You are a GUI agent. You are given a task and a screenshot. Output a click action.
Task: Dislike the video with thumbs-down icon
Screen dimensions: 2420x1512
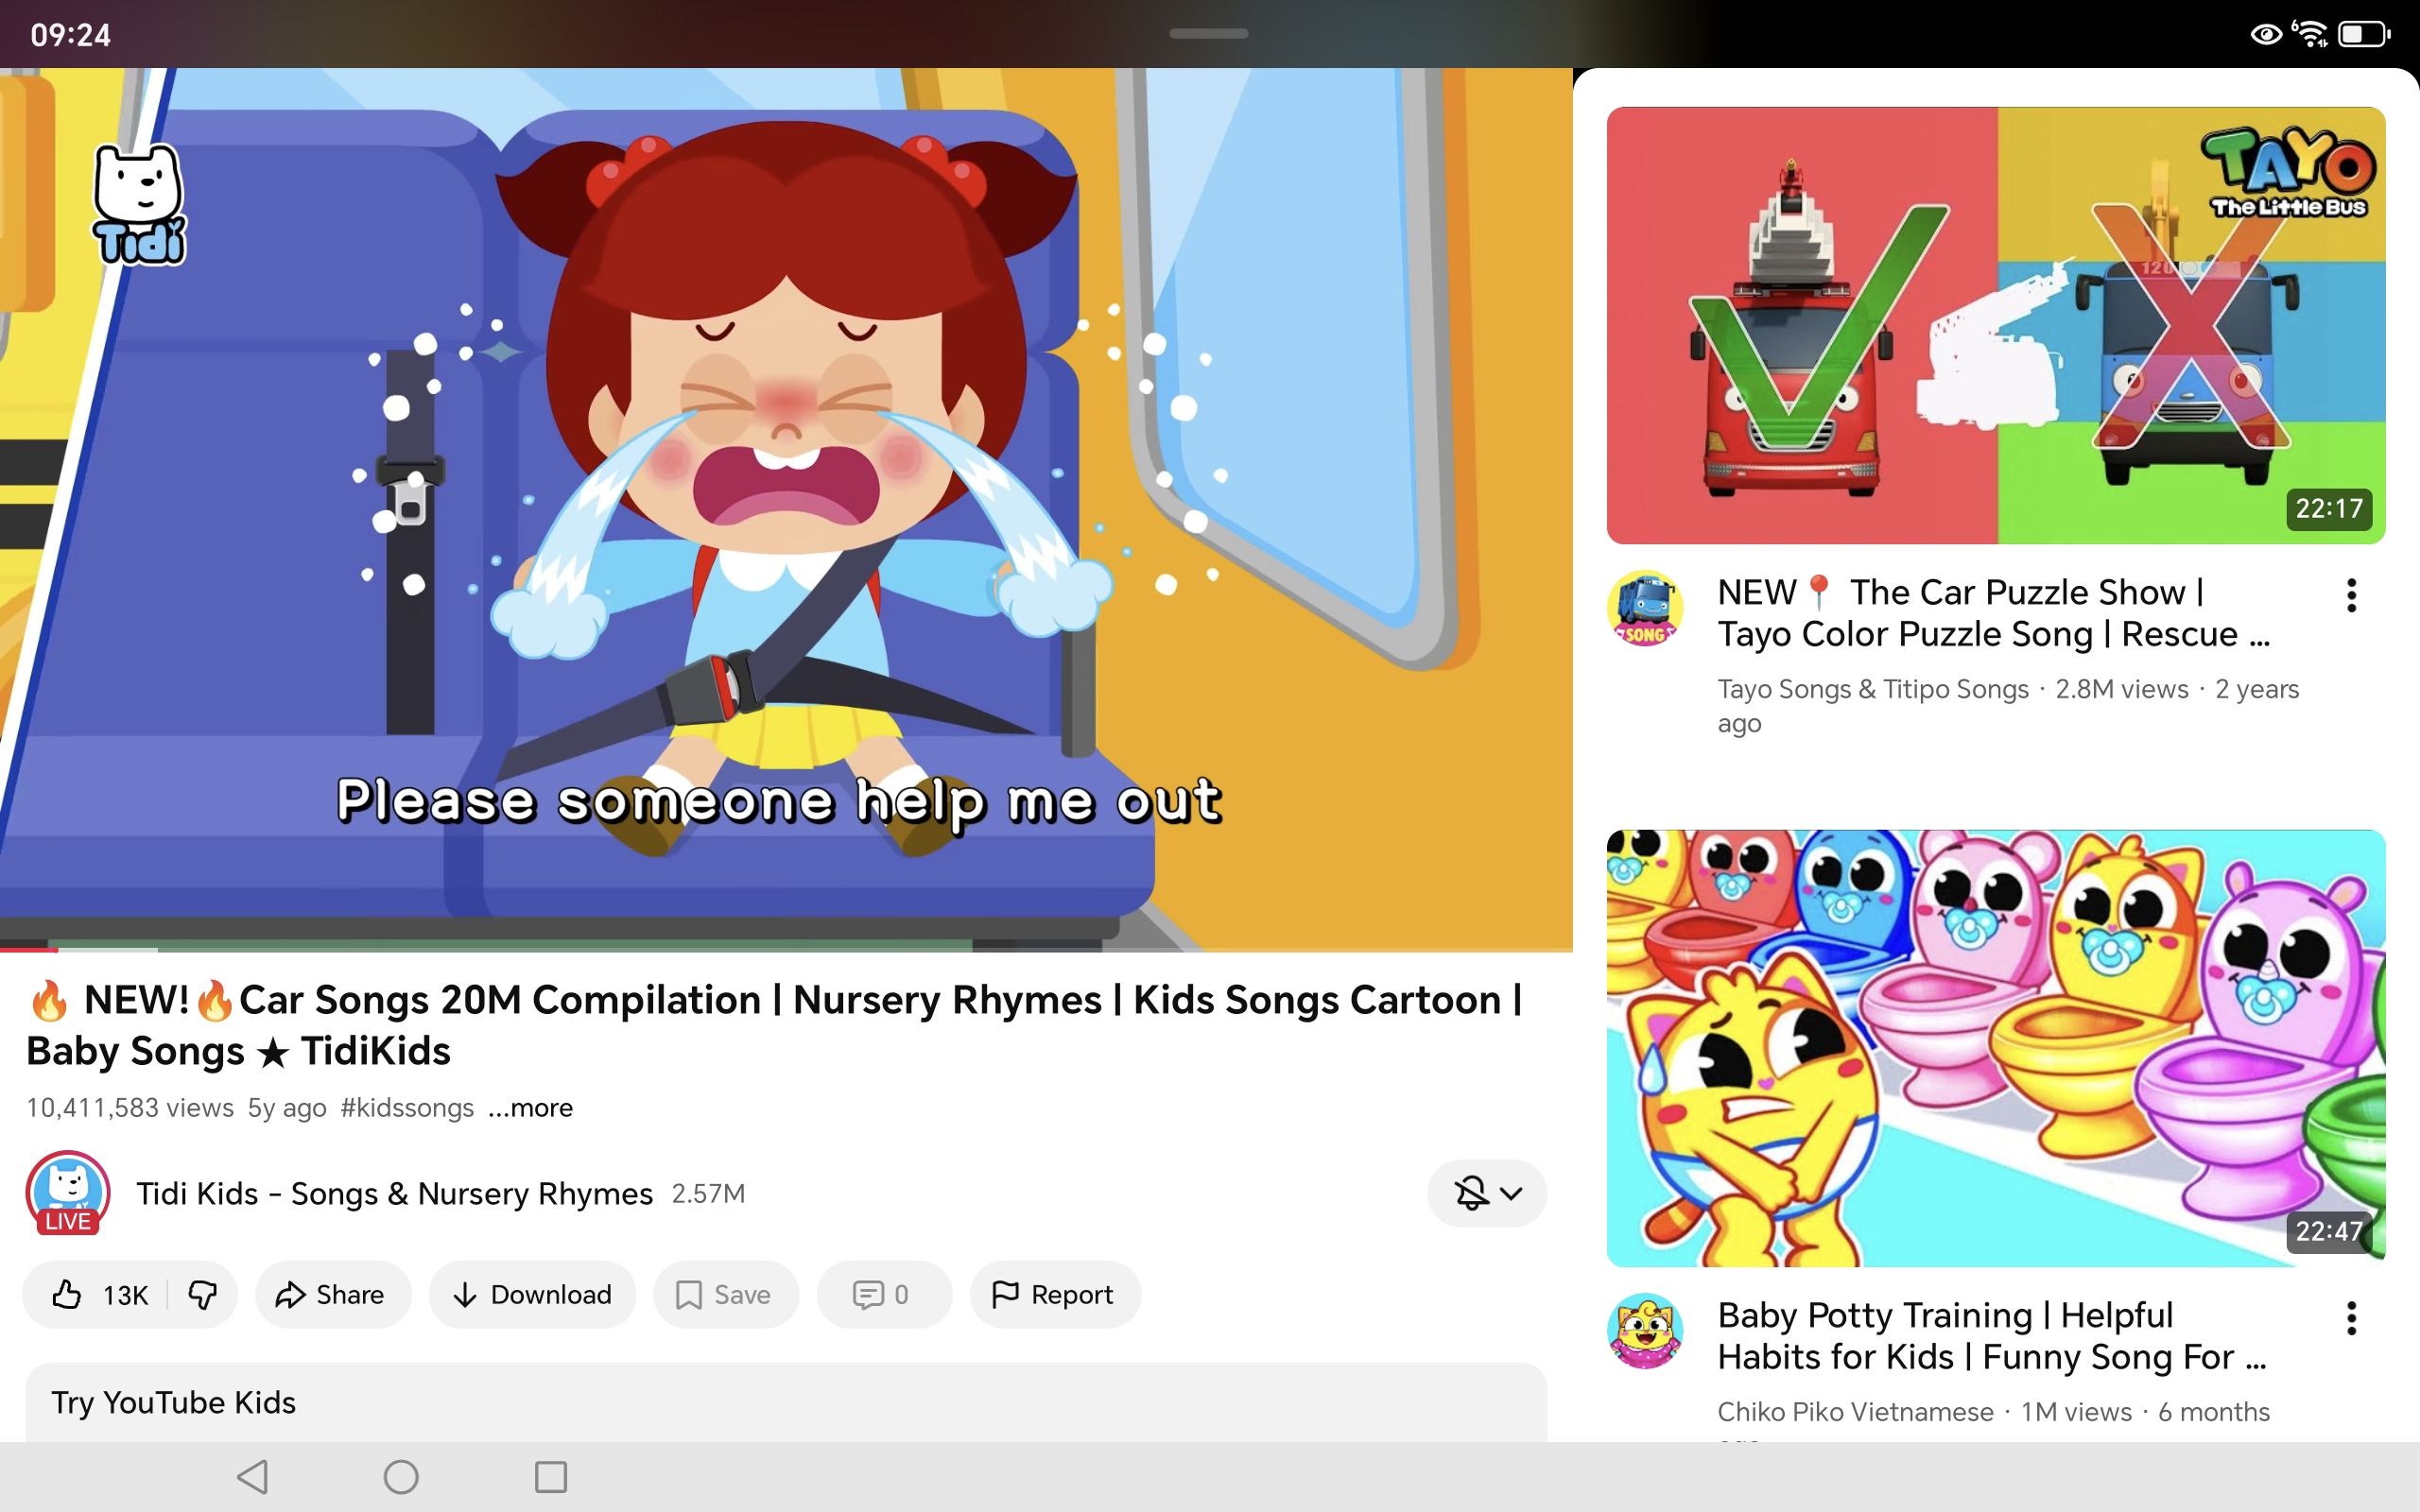click(203, 1295)
